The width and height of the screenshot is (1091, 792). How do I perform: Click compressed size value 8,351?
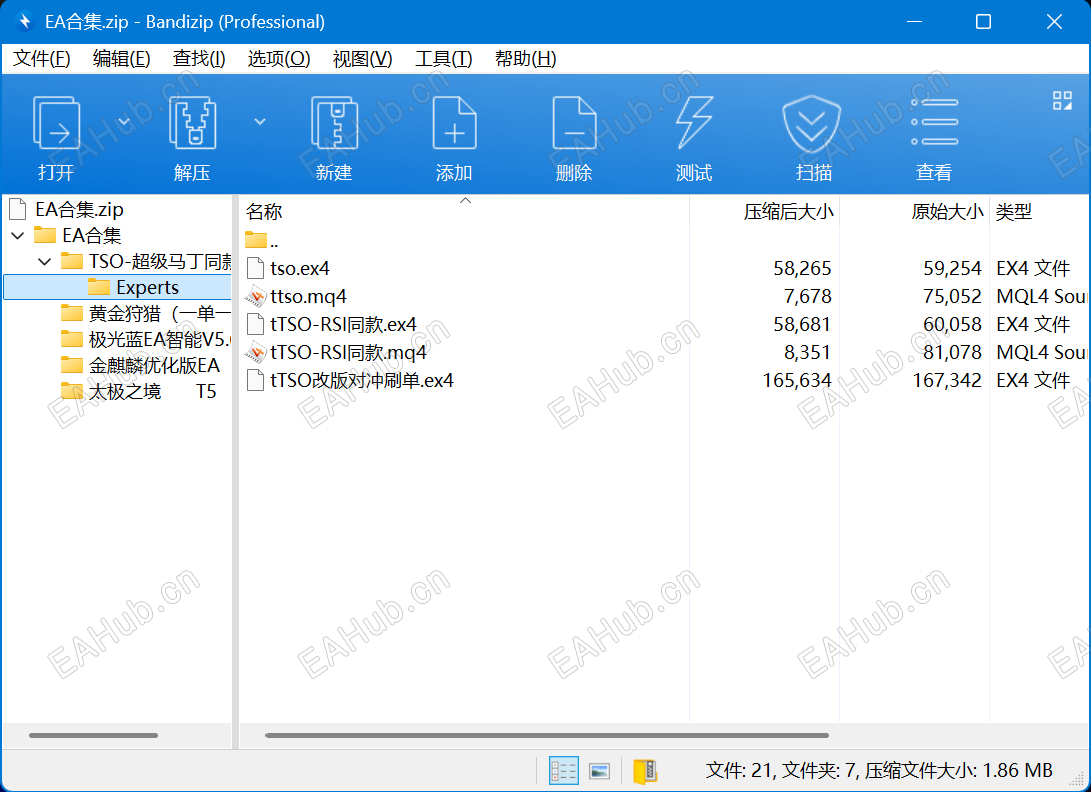coord(807,353)
